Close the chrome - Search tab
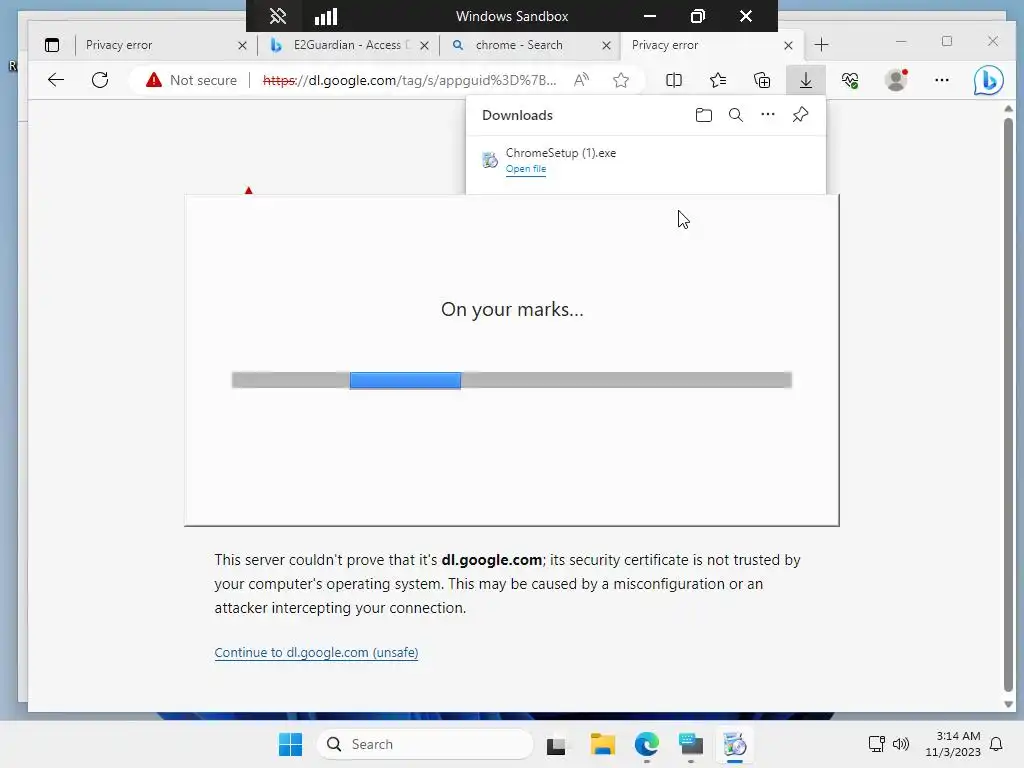 [606, 45]
